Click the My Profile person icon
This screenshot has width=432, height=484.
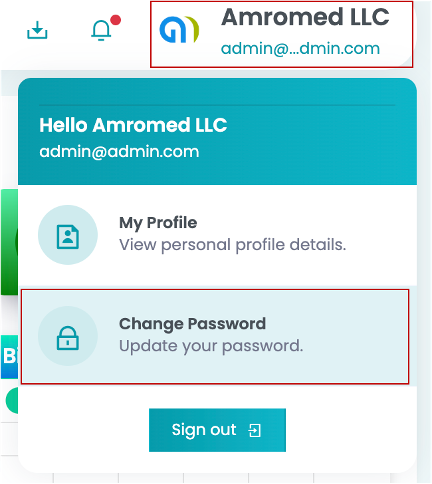tap(68, 235)
